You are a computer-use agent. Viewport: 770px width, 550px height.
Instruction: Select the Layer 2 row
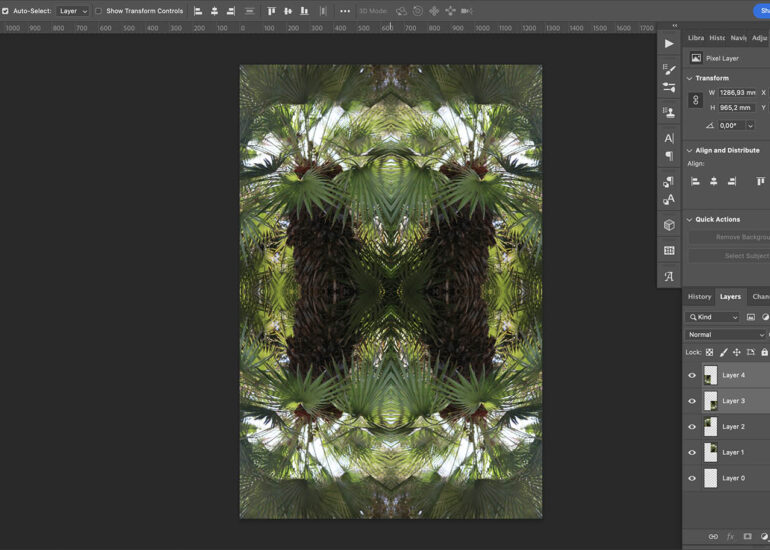point(726,427)
